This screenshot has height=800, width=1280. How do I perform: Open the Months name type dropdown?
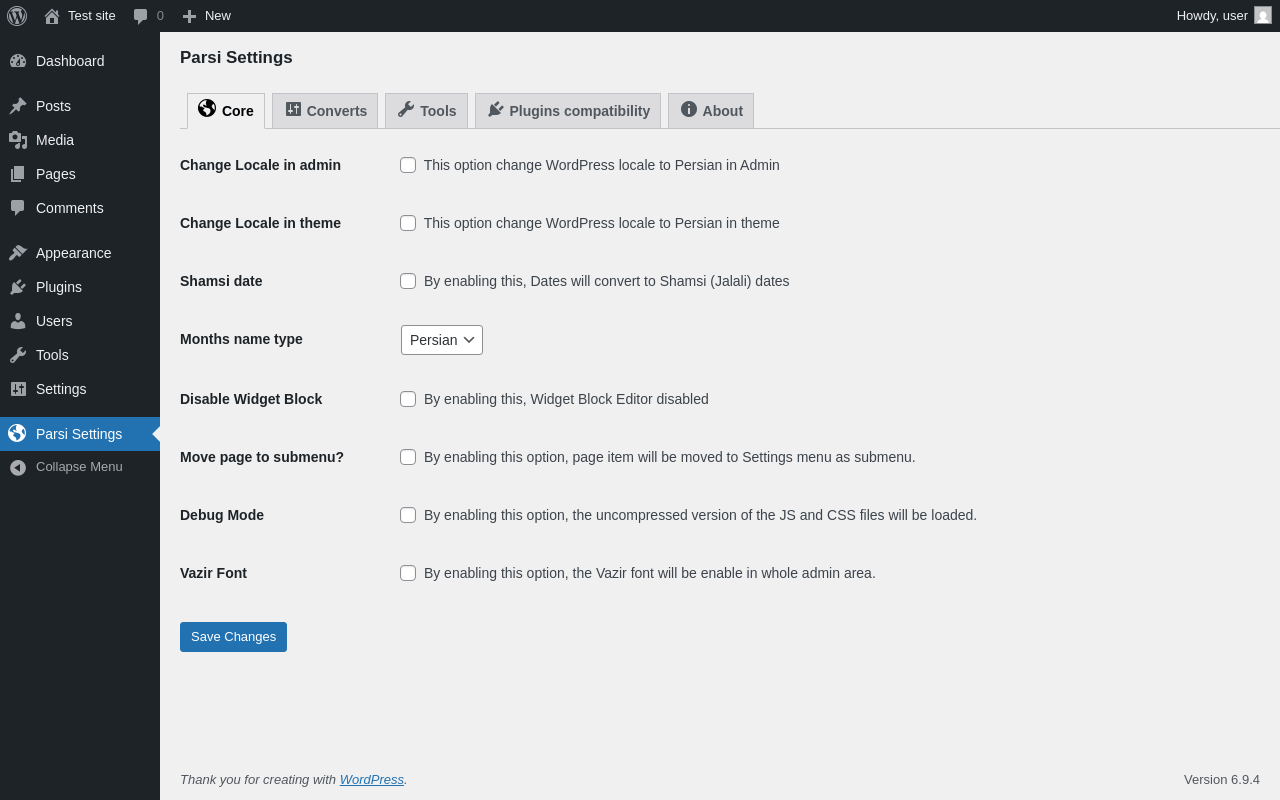442,340
